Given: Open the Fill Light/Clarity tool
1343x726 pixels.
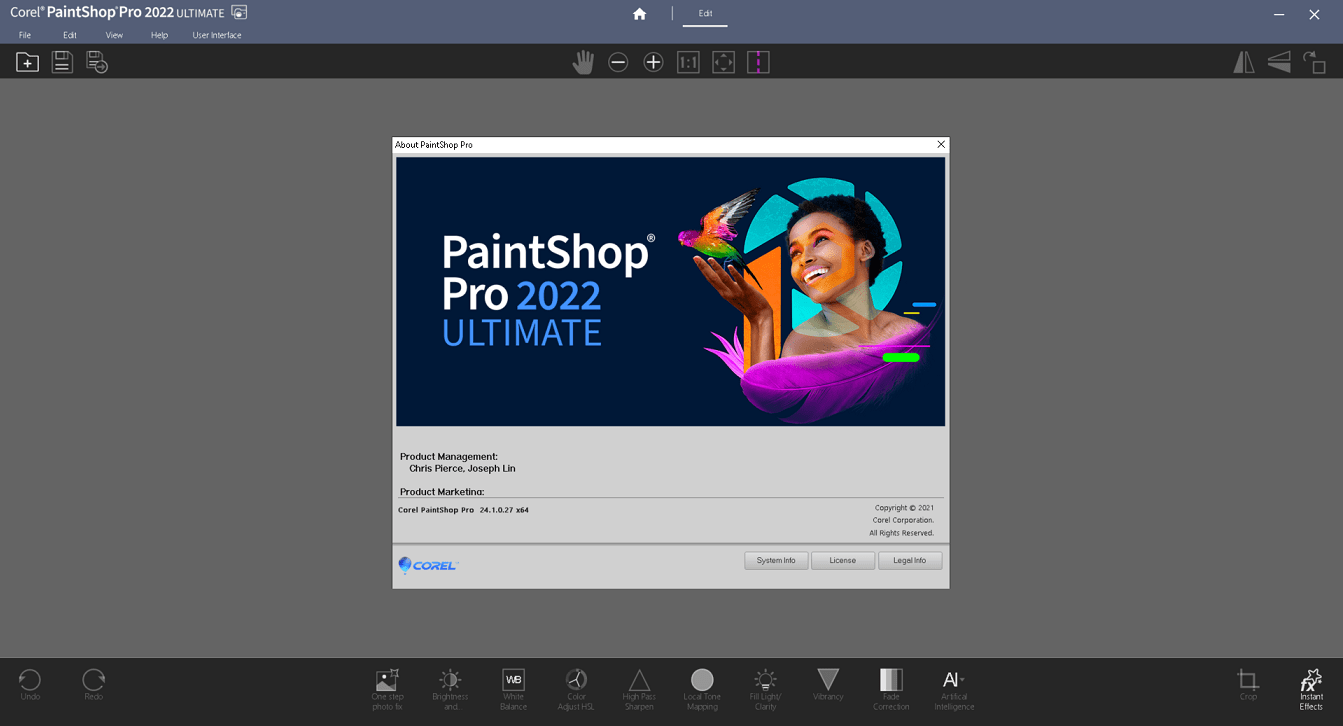Looking at the screenshot, I should pos(765,690).
